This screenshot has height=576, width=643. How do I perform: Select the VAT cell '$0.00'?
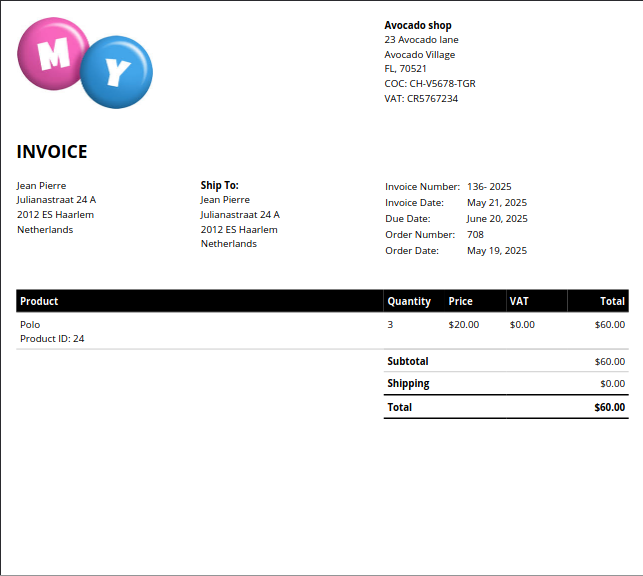point(522,325)
